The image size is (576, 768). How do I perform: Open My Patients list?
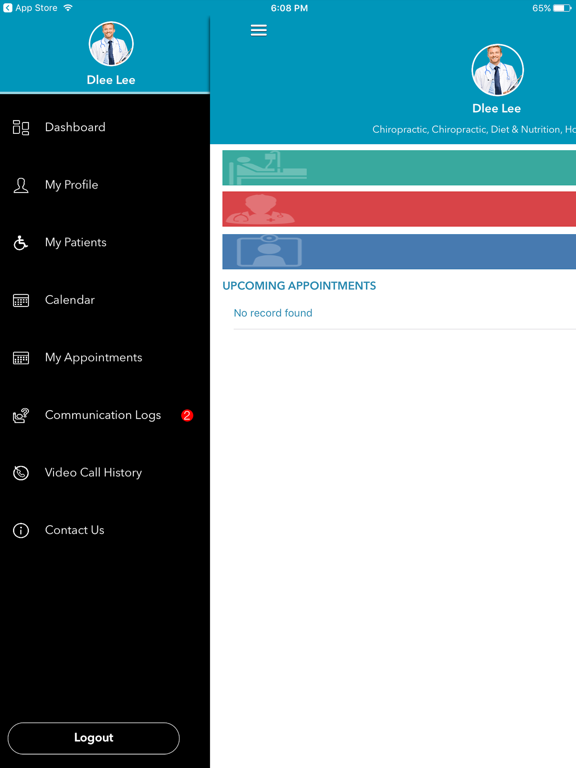105,242
